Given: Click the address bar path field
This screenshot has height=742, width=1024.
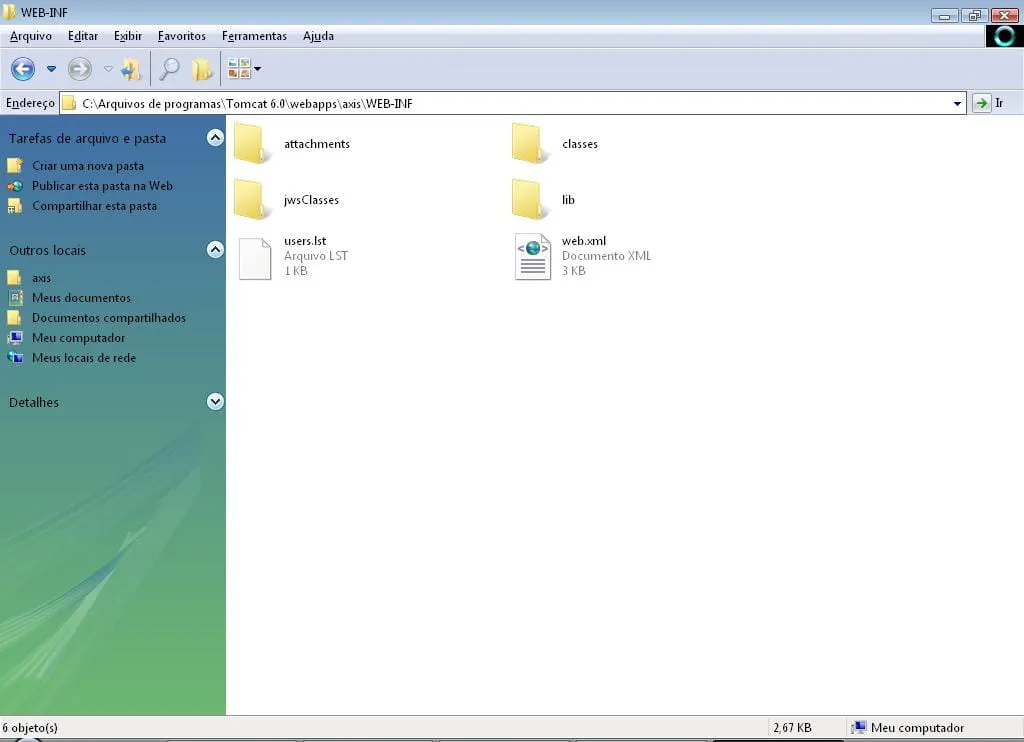Looking at the screenshot, I should click(x=513, y=103).
